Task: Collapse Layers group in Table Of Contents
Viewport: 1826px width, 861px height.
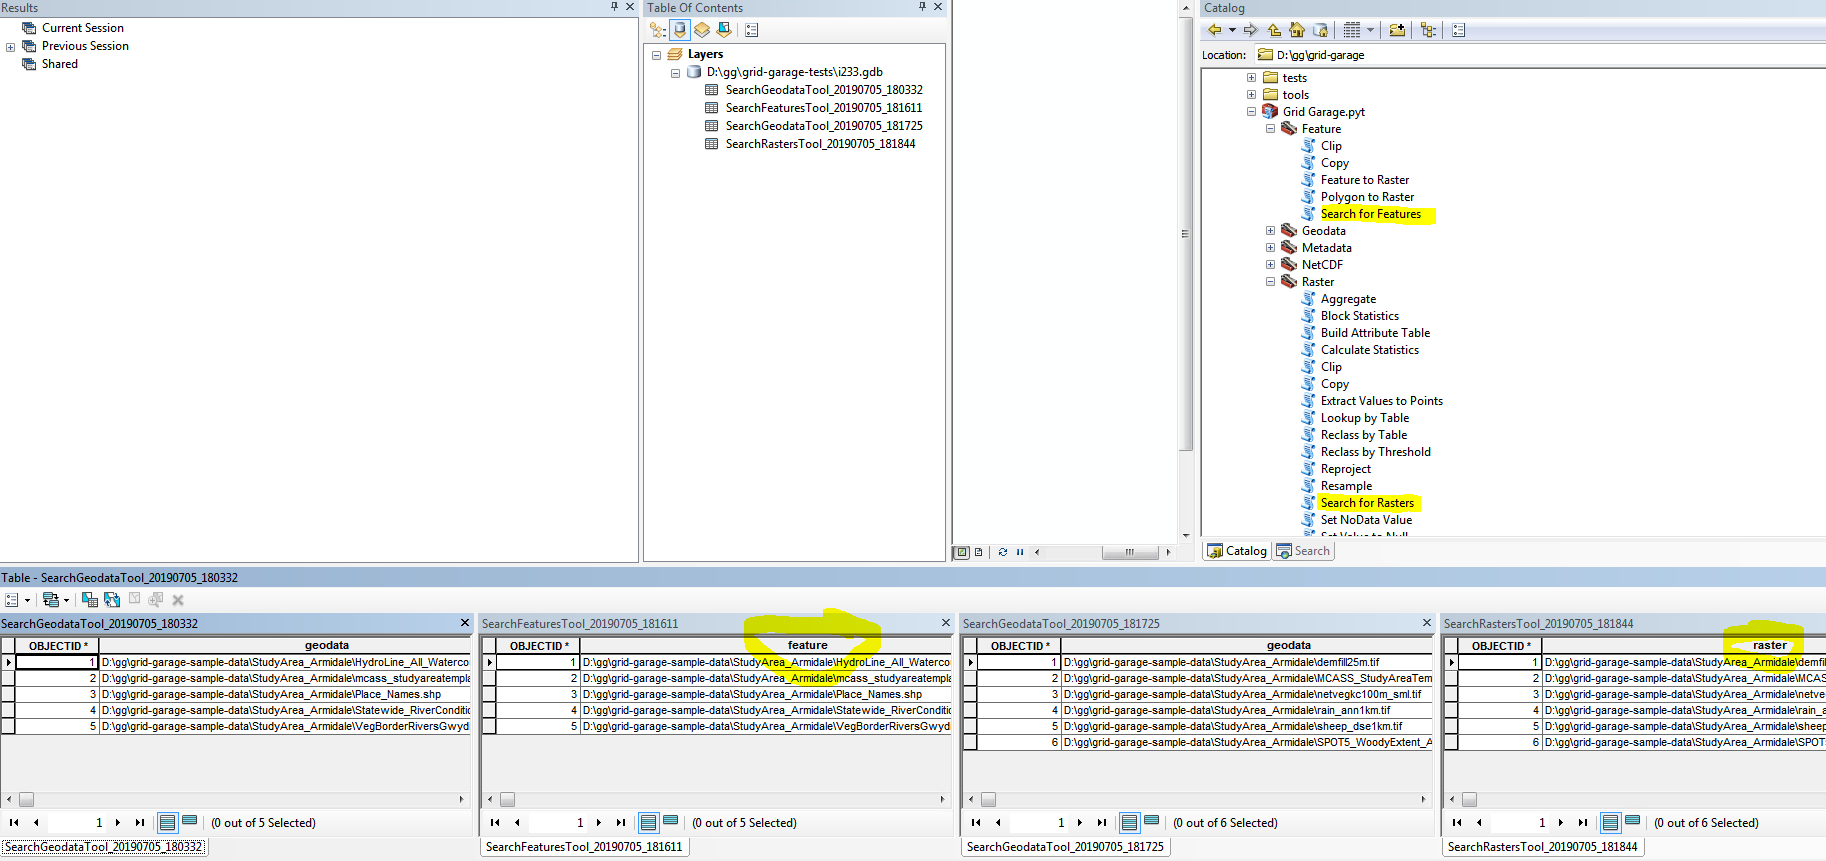Action: click(656, 55)
